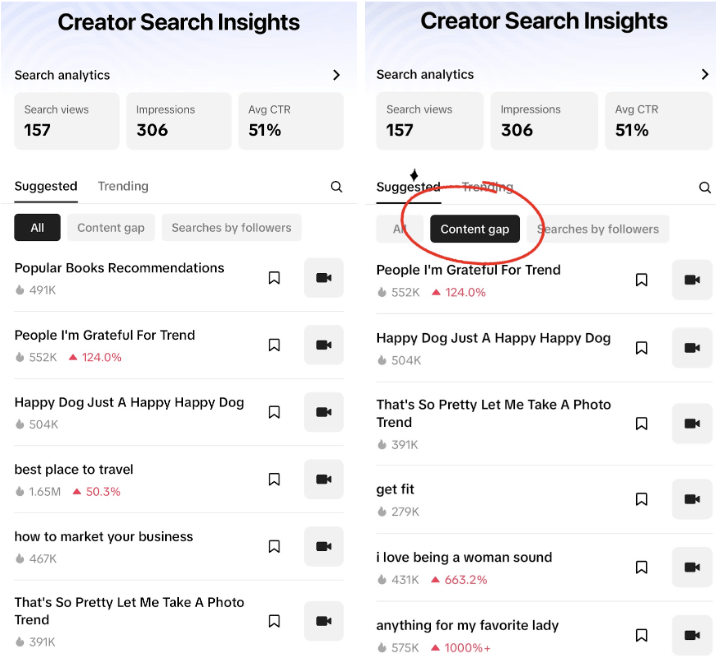Toggle the bookmark on how to market your business
The width and height of the screenshot is (716, 662).
coord(274,546)
